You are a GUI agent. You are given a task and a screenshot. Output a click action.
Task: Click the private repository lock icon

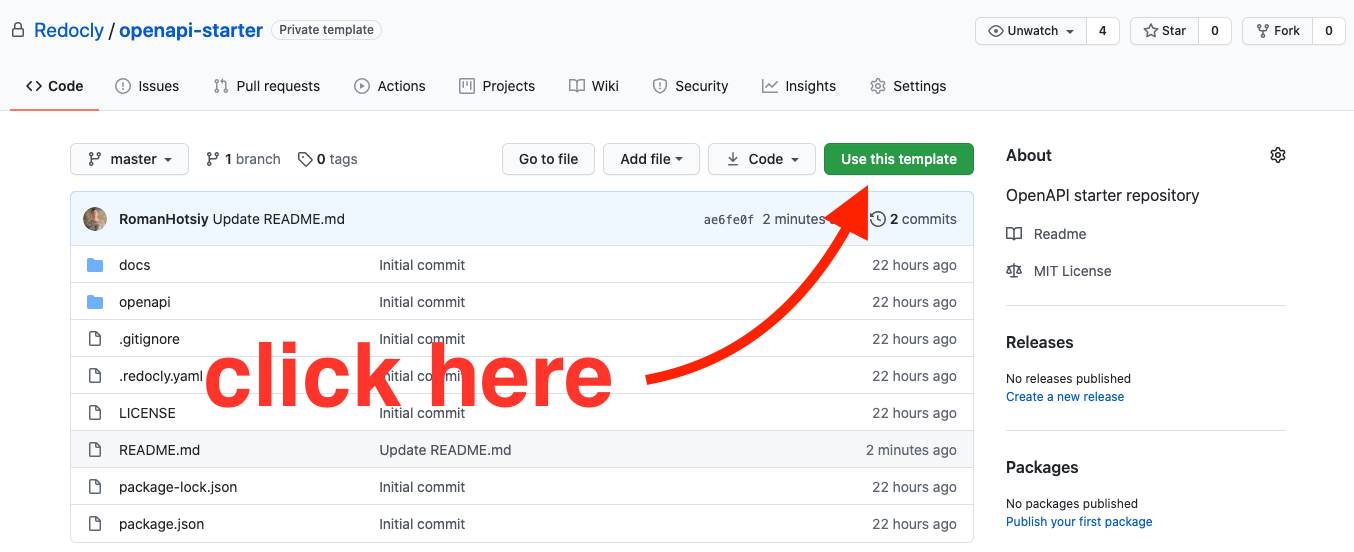(18, 30)
